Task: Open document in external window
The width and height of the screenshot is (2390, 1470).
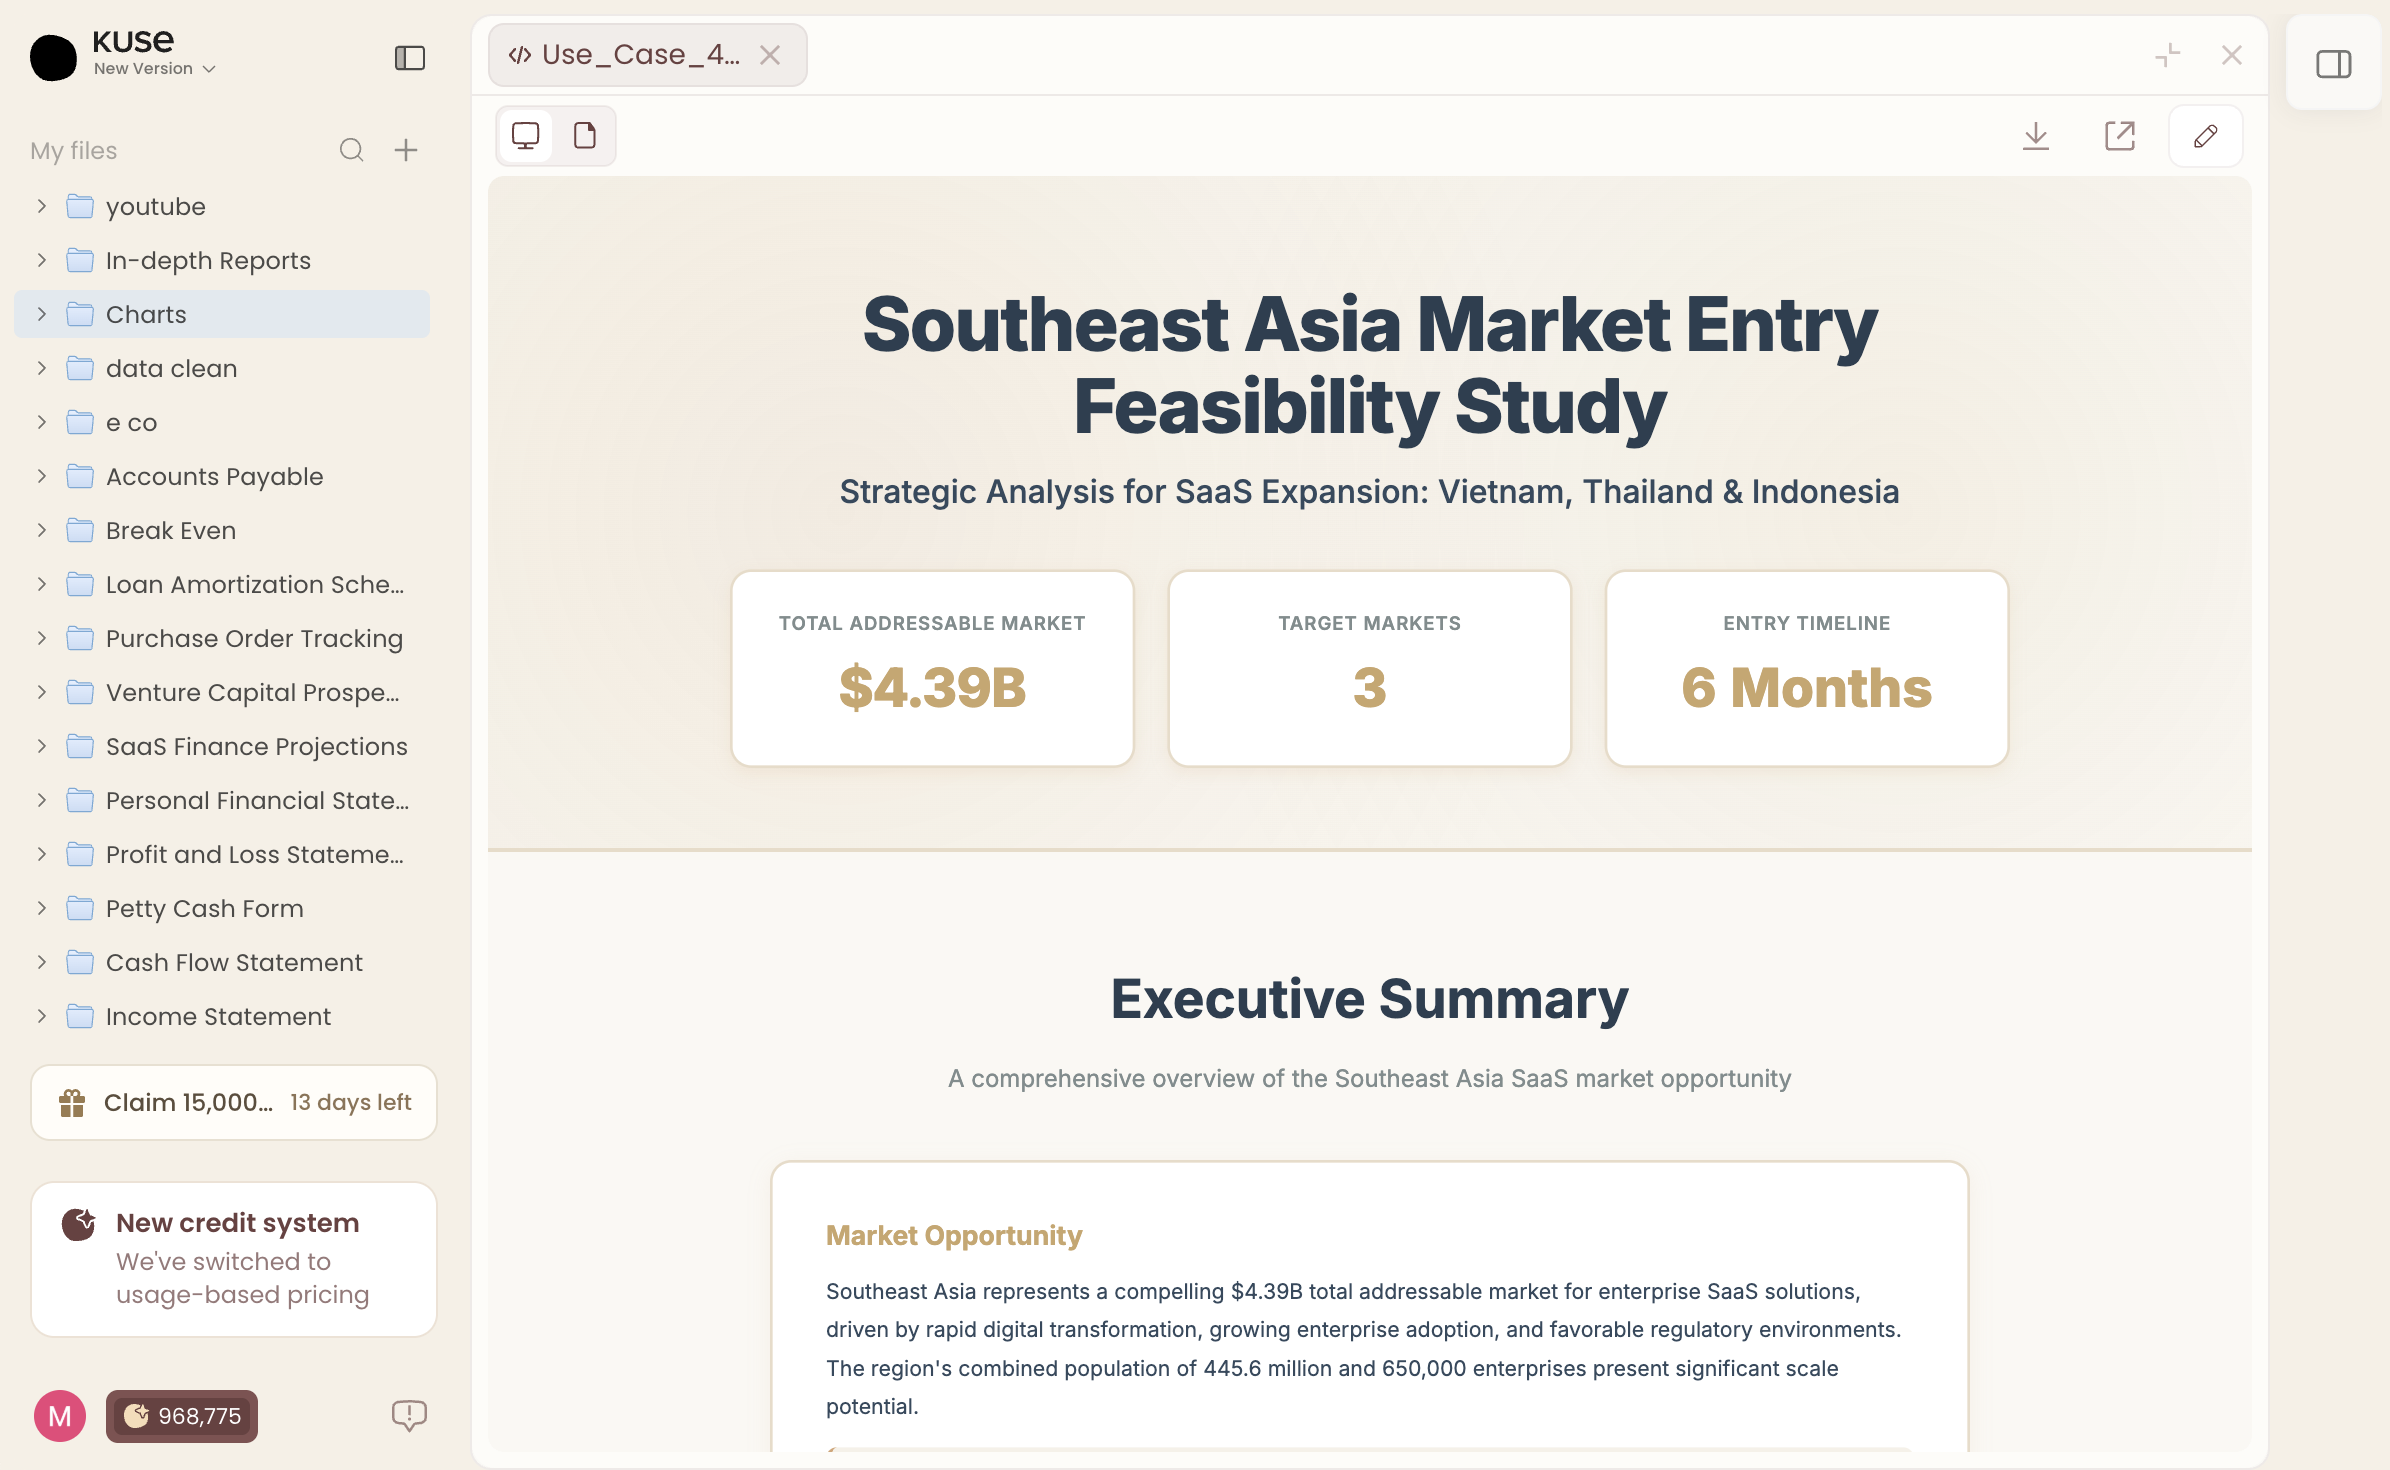Action: (x=2119, y=136)
